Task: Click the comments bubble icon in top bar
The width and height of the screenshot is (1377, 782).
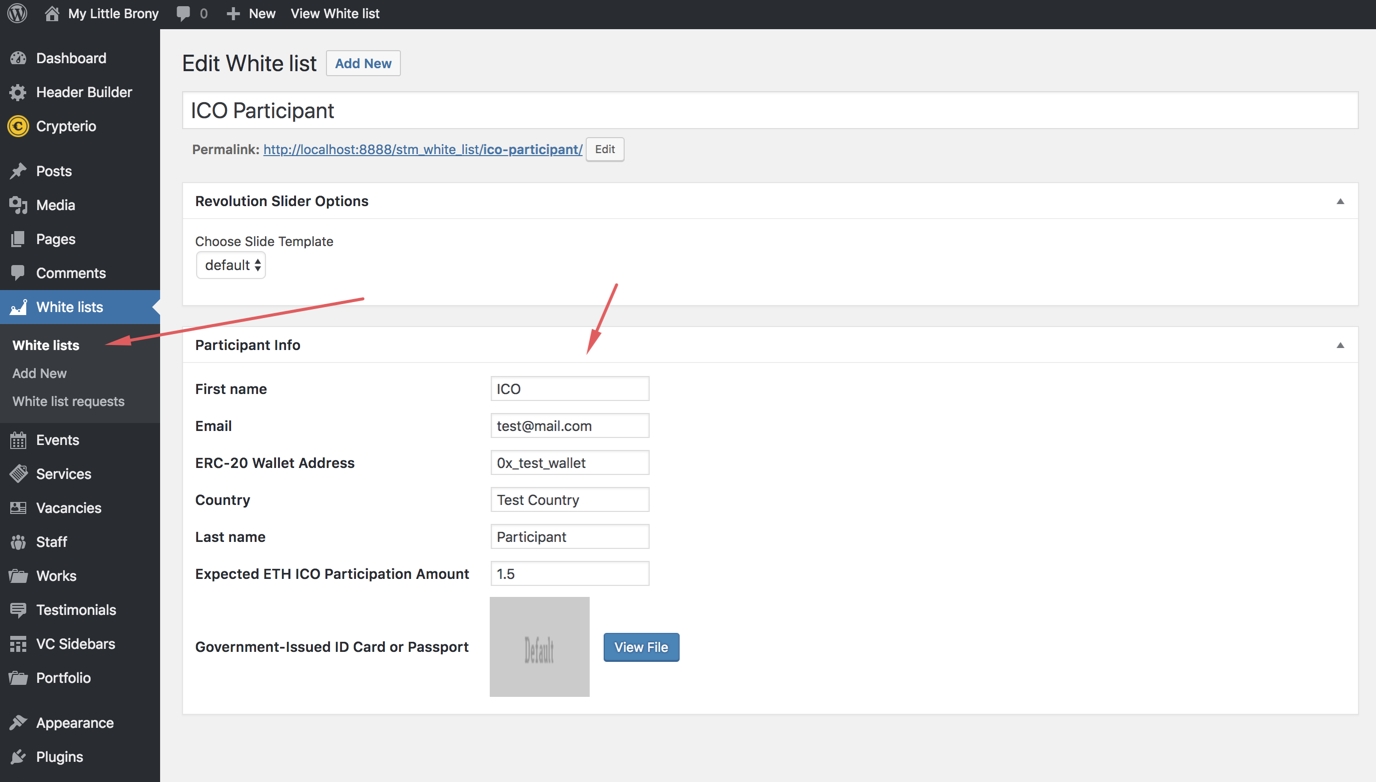Action: pyautogui.click(x=183, y=14)
